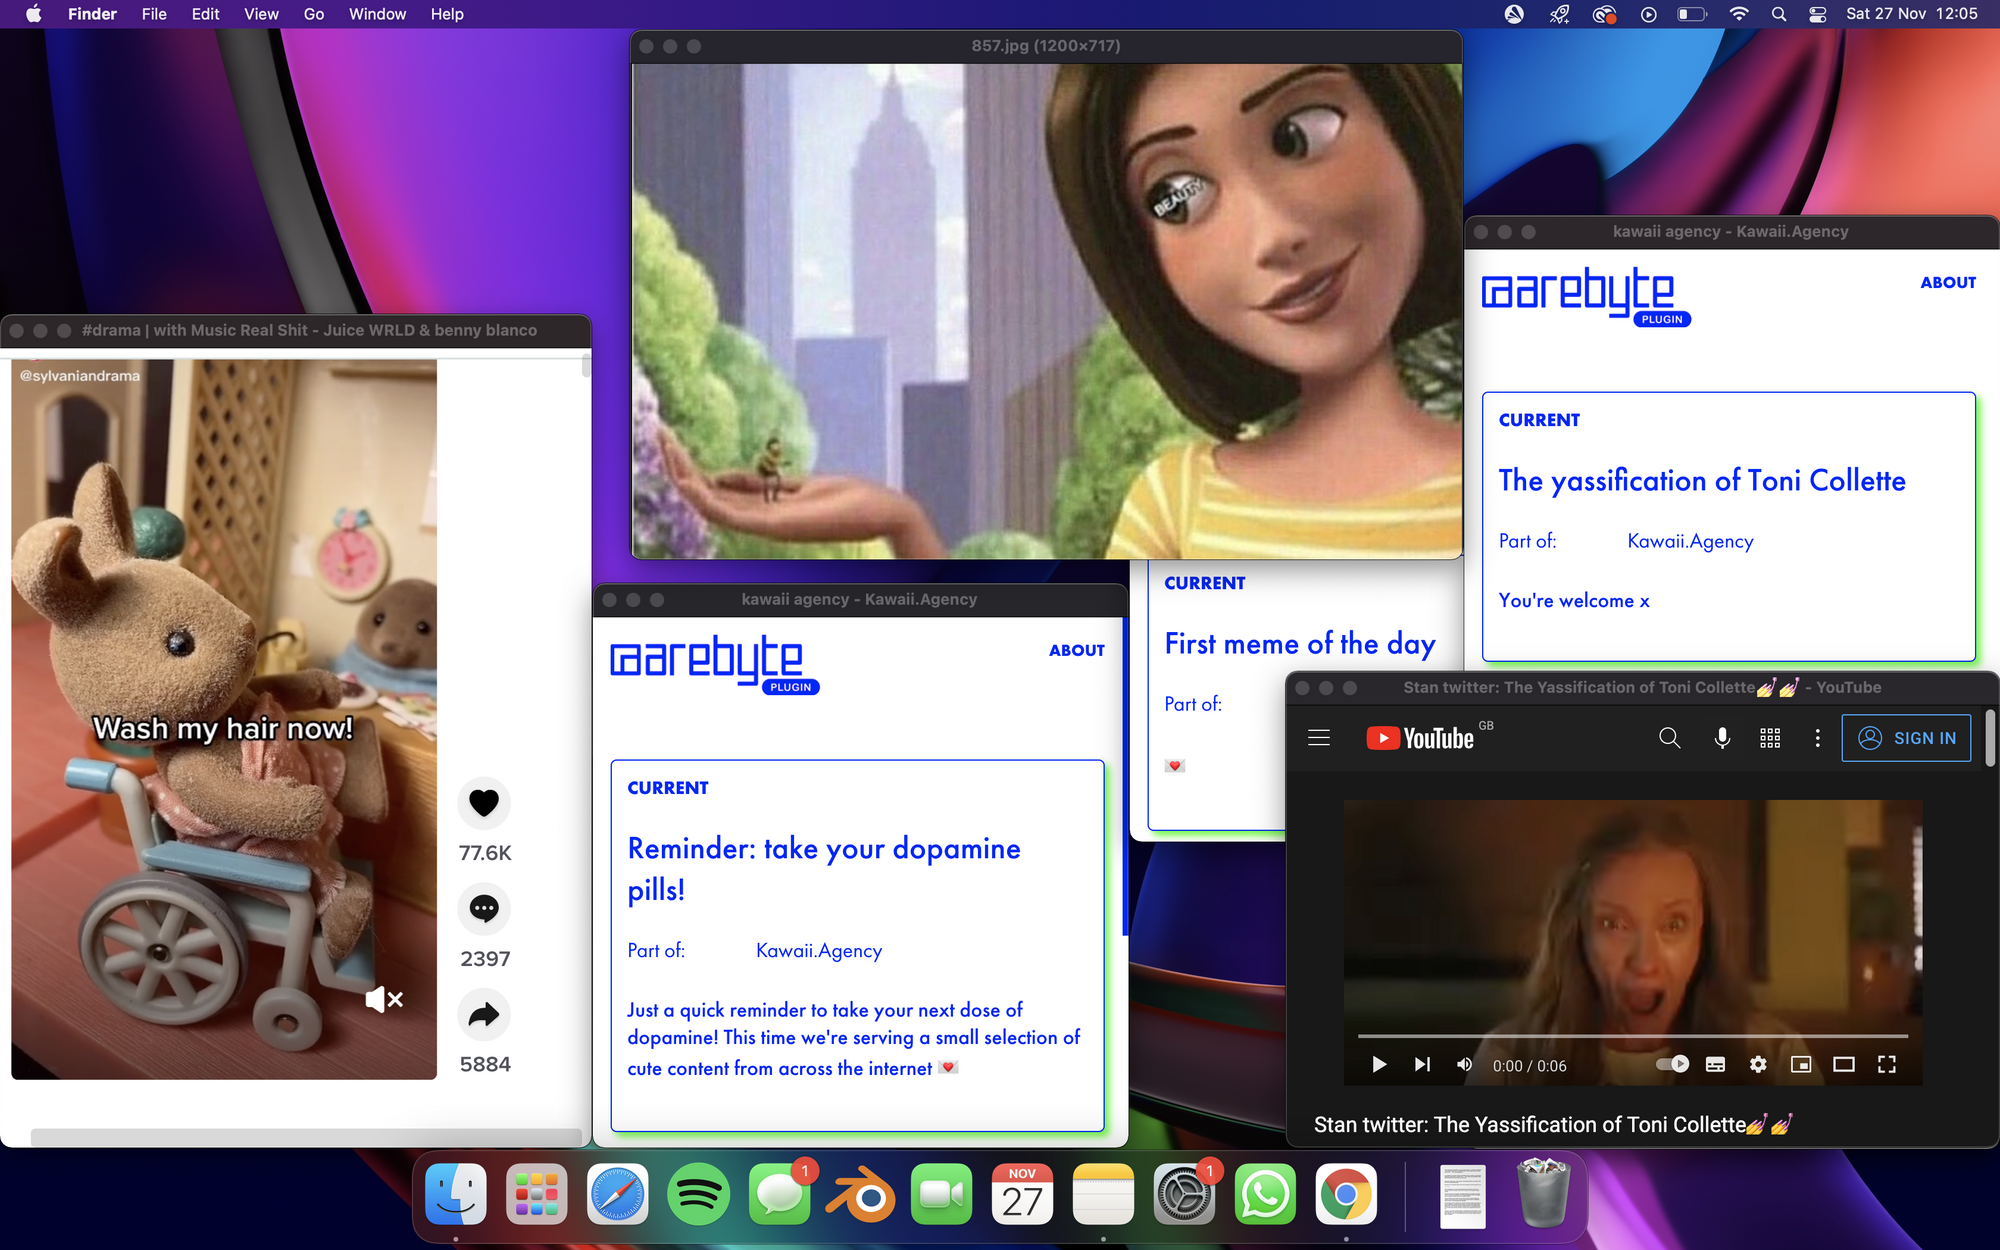Screen dimensions: 2000x1250
Task: Open the File menu
Action: tap(154, 14)
